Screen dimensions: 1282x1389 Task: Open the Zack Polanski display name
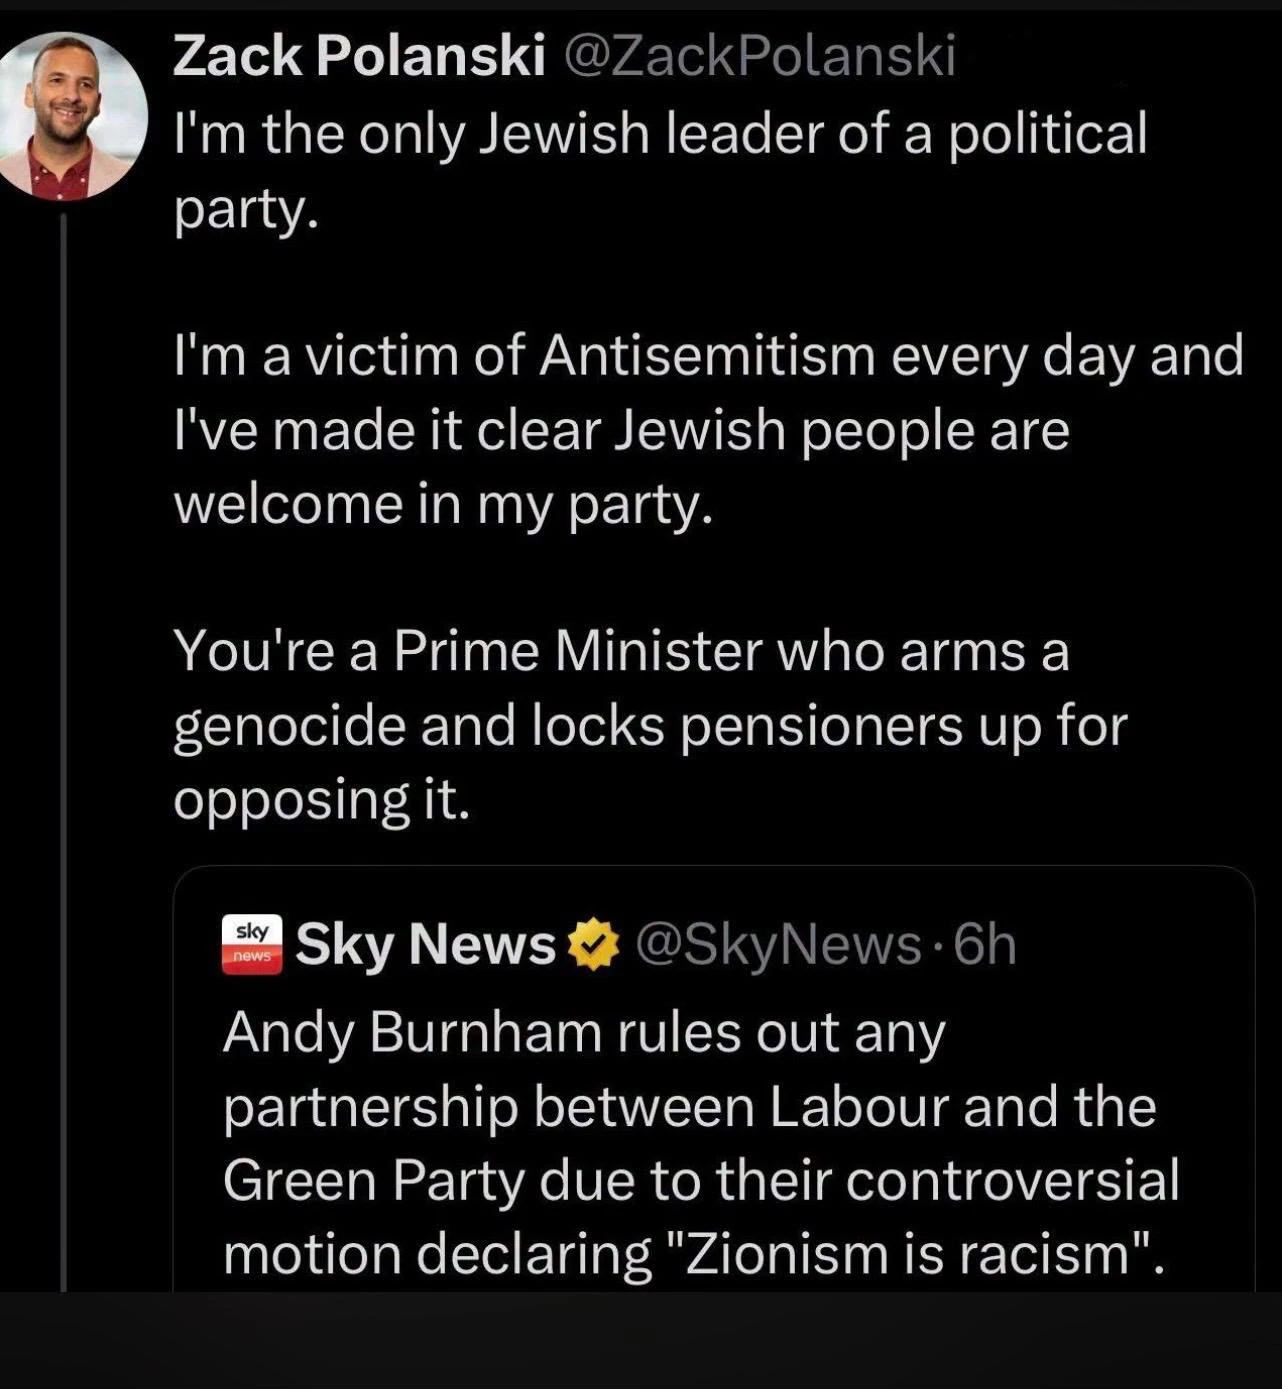(x=359, y=58)
